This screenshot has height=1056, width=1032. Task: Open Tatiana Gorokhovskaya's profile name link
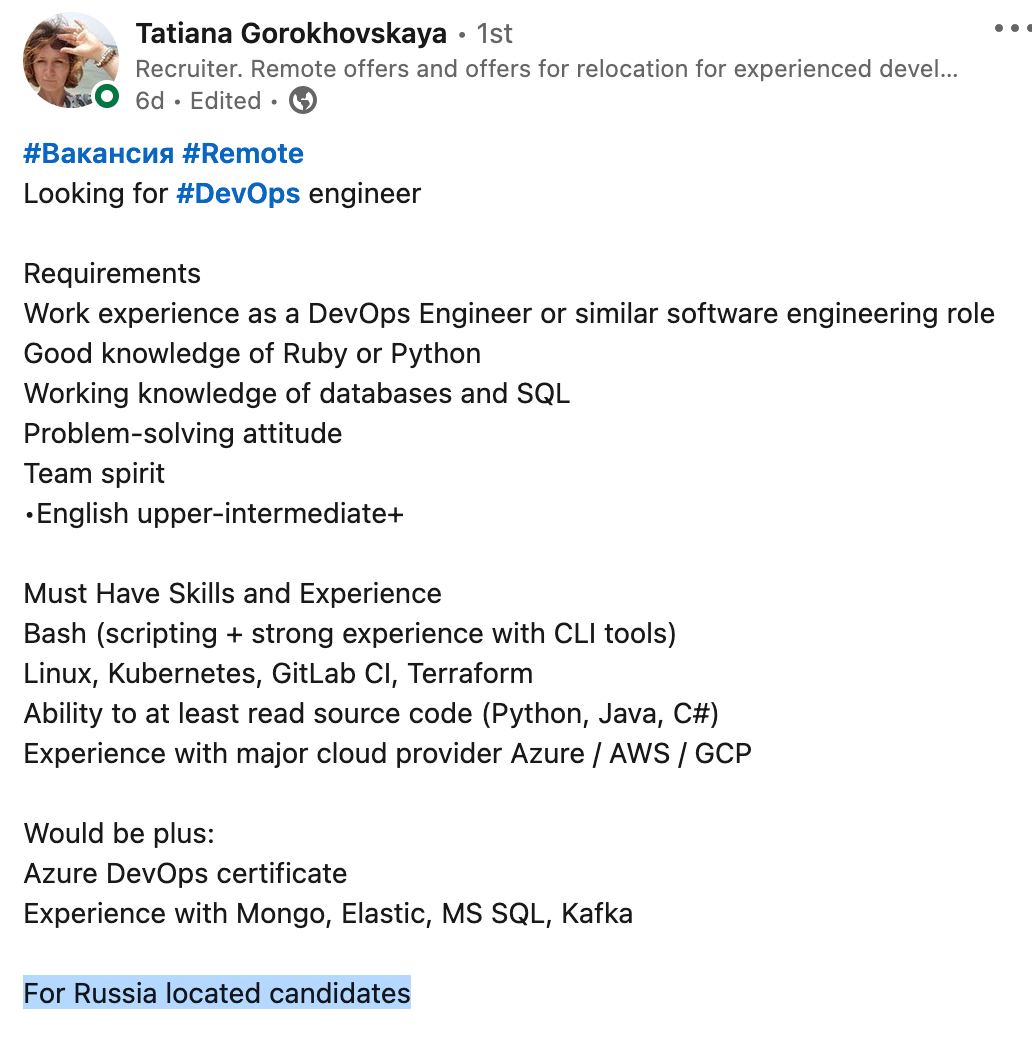[x=291, y=33]
